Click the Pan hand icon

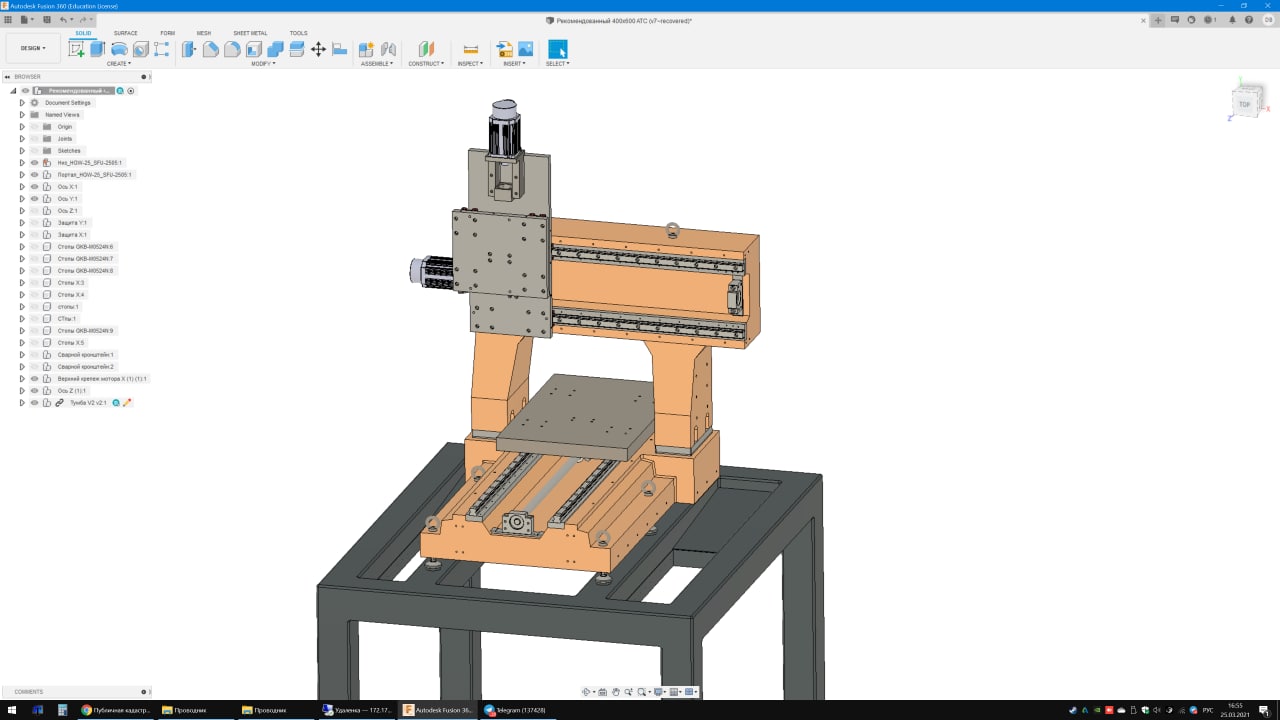coord(616,692)
